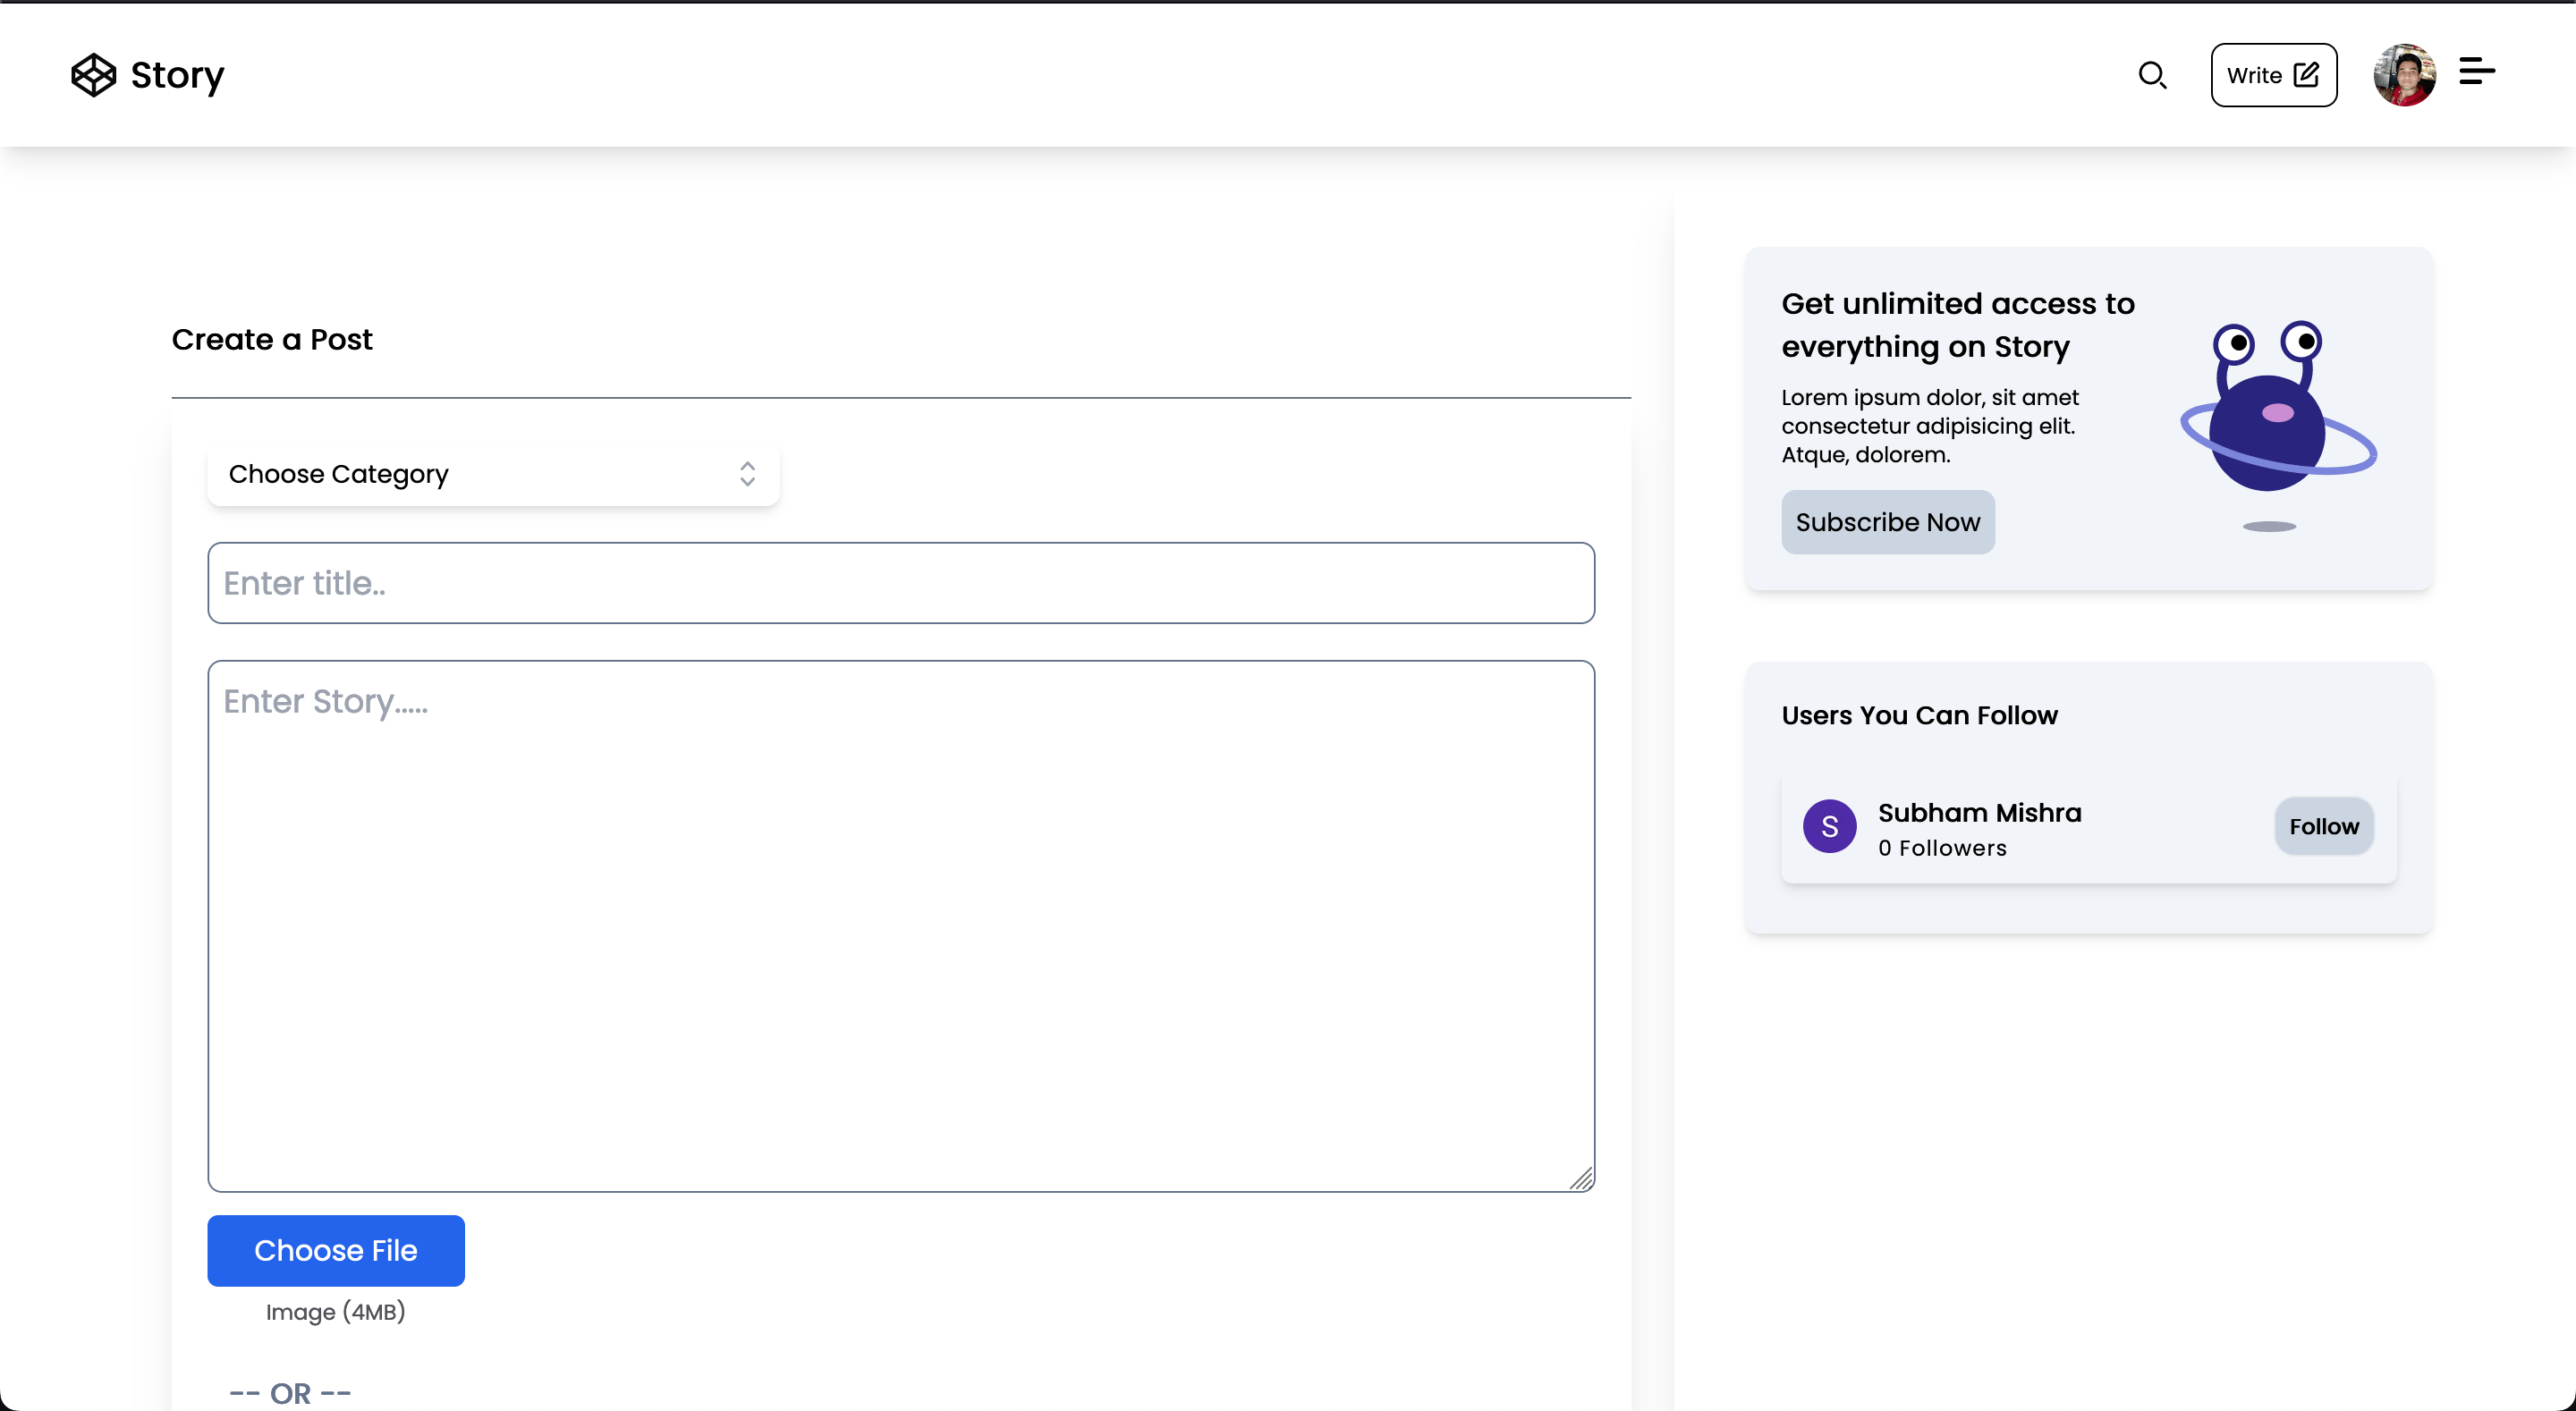Open the profile avatar photo

point(2404,75)
